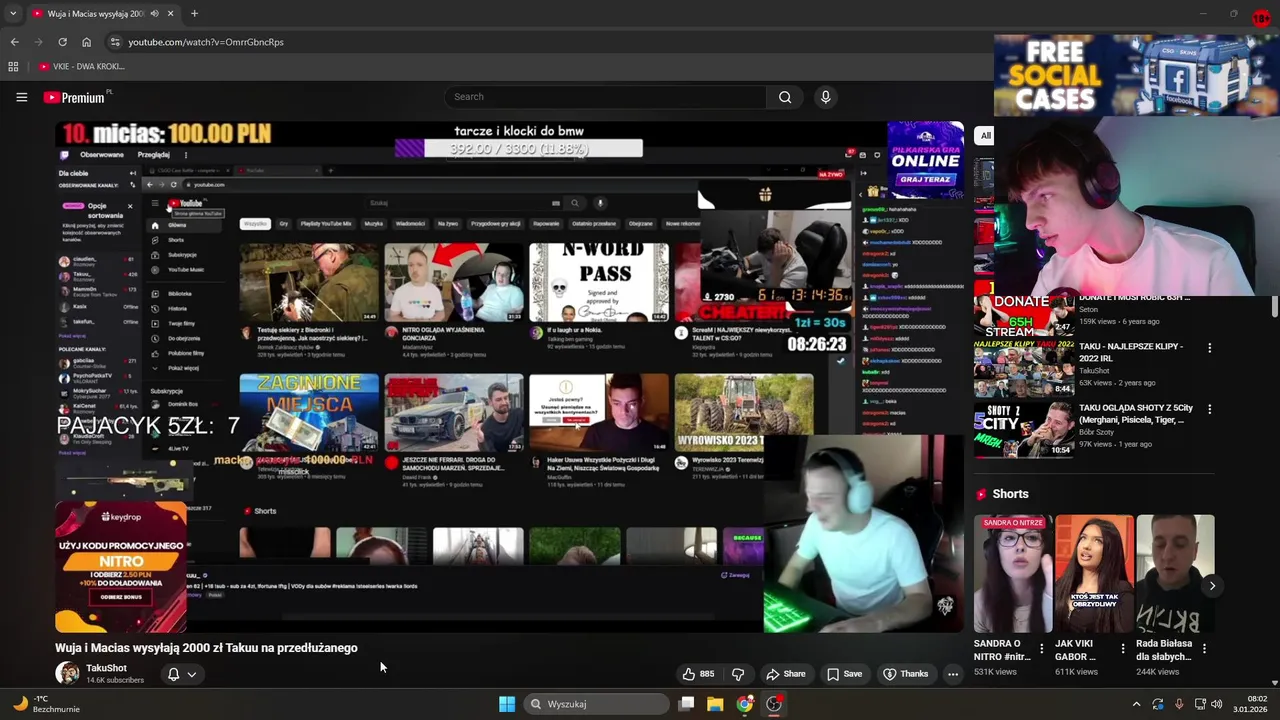Open the 'Rada Białasa dla słabych' short
Viewport: 1280px width, 720px height.
(x=1175, y=574)
